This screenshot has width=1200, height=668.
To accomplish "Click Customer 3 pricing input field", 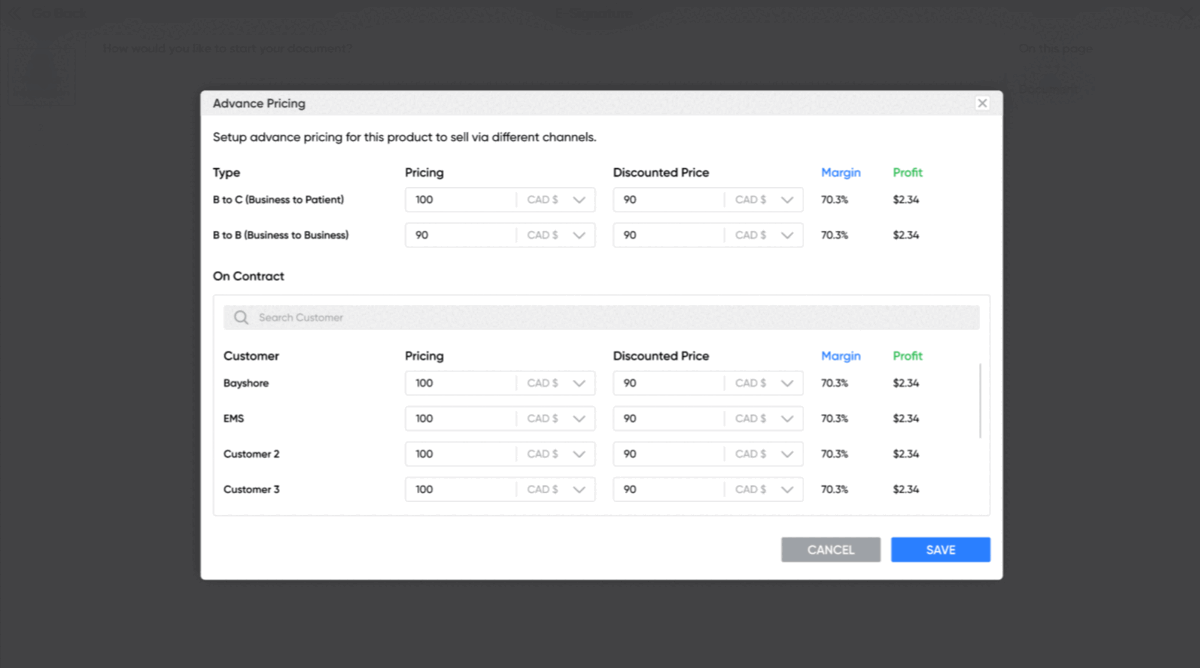I will click(x=460, y=489).
